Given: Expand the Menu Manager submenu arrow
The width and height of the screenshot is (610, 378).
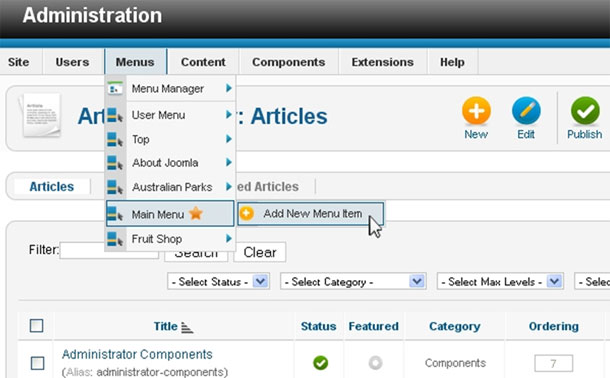Looking at the screenshot, I should click(229, 88).
